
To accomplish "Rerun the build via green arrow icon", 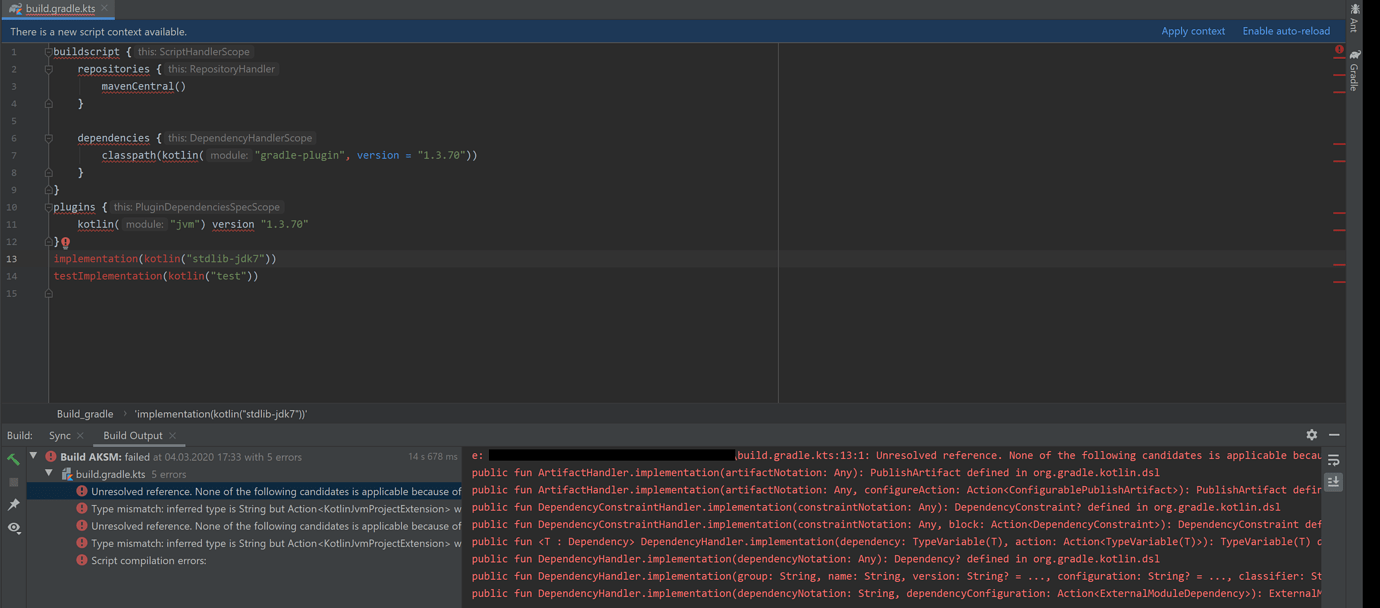I will coord(14,460).
